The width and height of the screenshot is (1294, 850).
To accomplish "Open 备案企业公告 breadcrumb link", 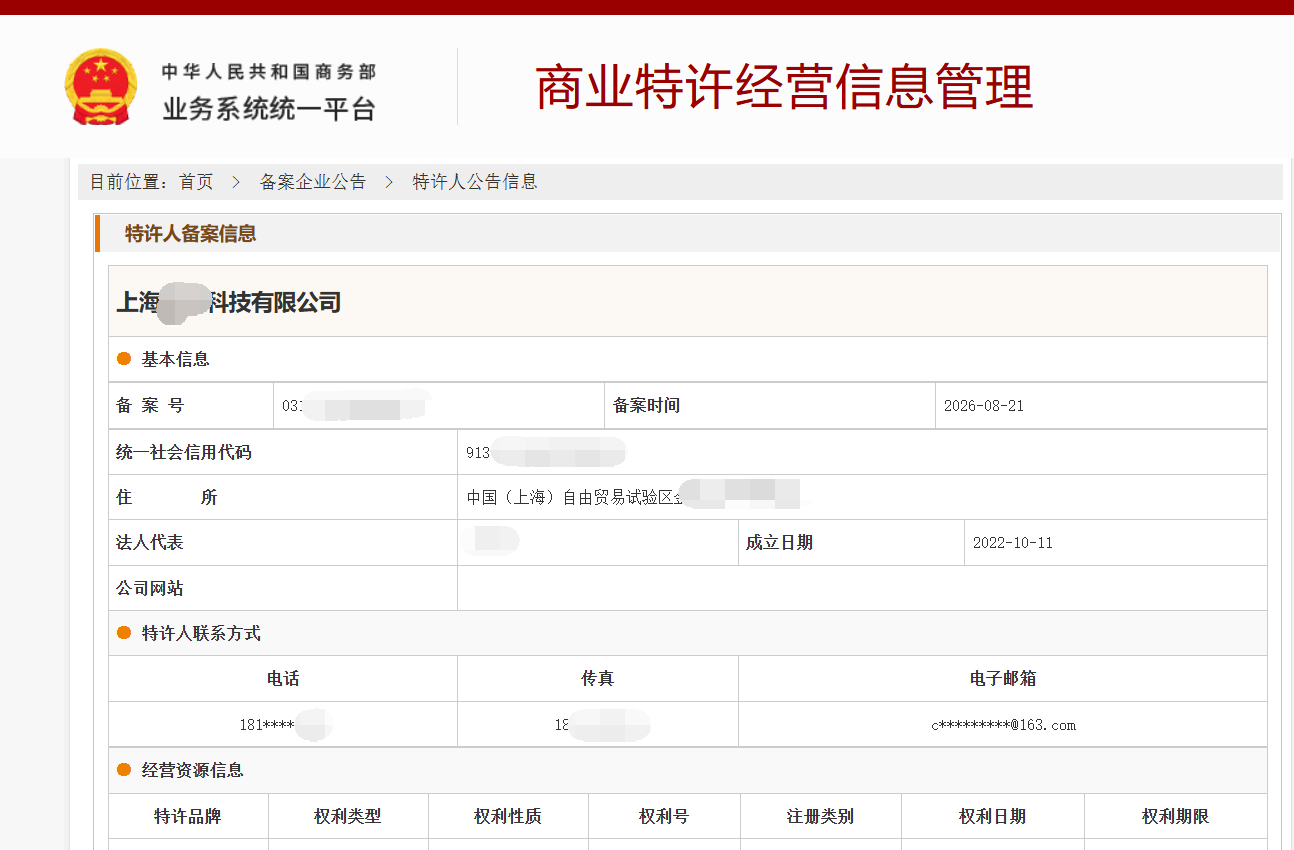I will click(313, 182).
